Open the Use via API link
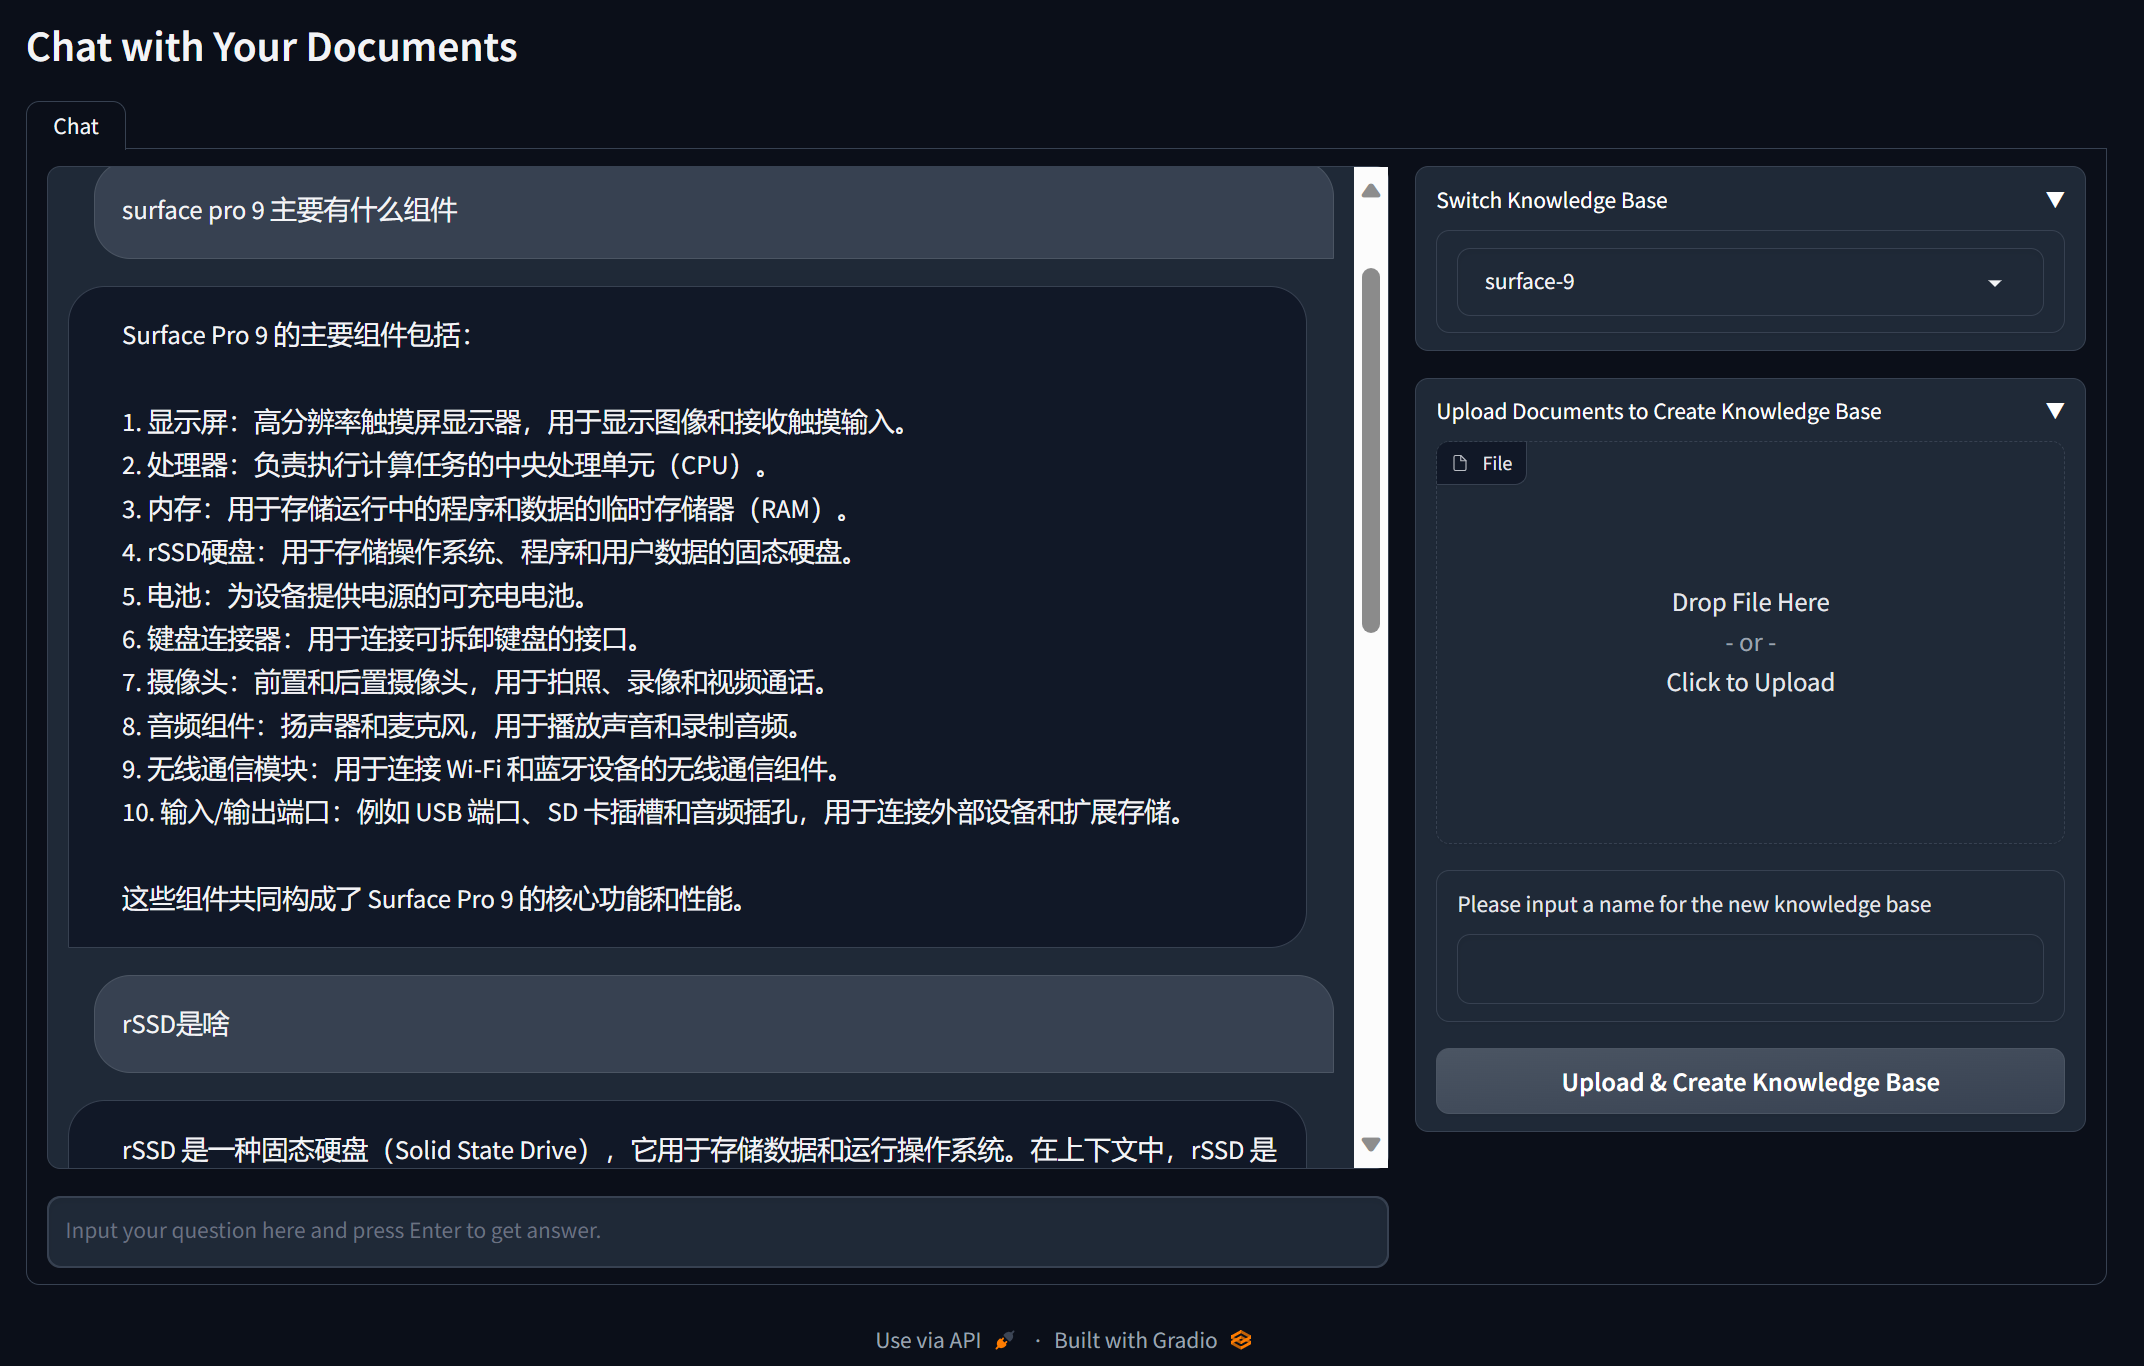The image size is (2144, 1366). click(928, 1340)
